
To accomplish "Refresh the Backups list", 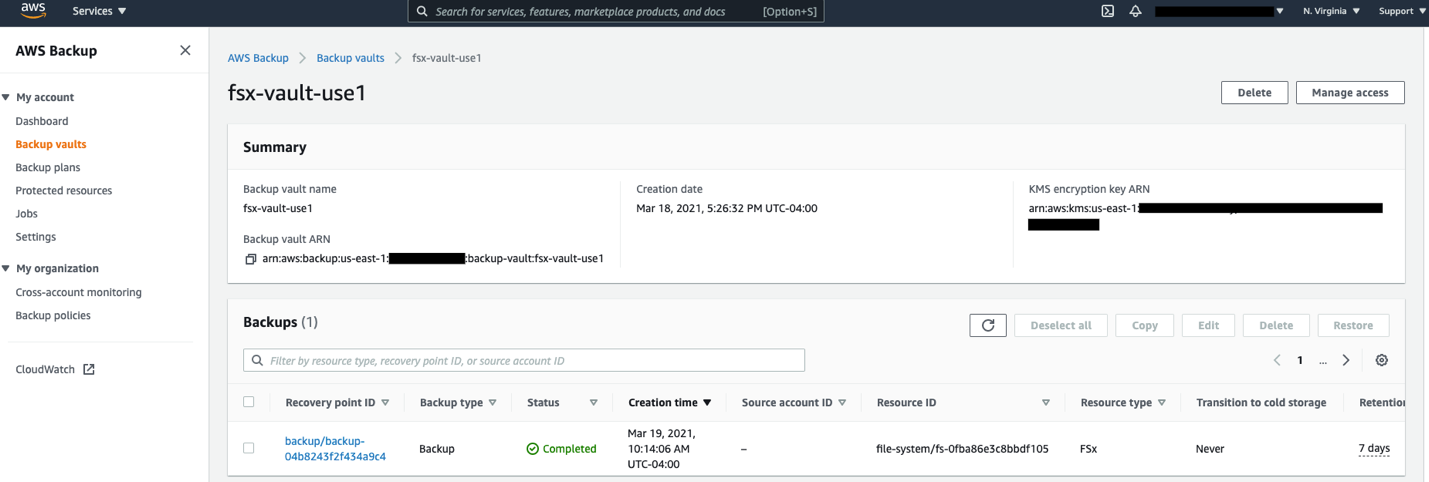I will pos(987,325).
